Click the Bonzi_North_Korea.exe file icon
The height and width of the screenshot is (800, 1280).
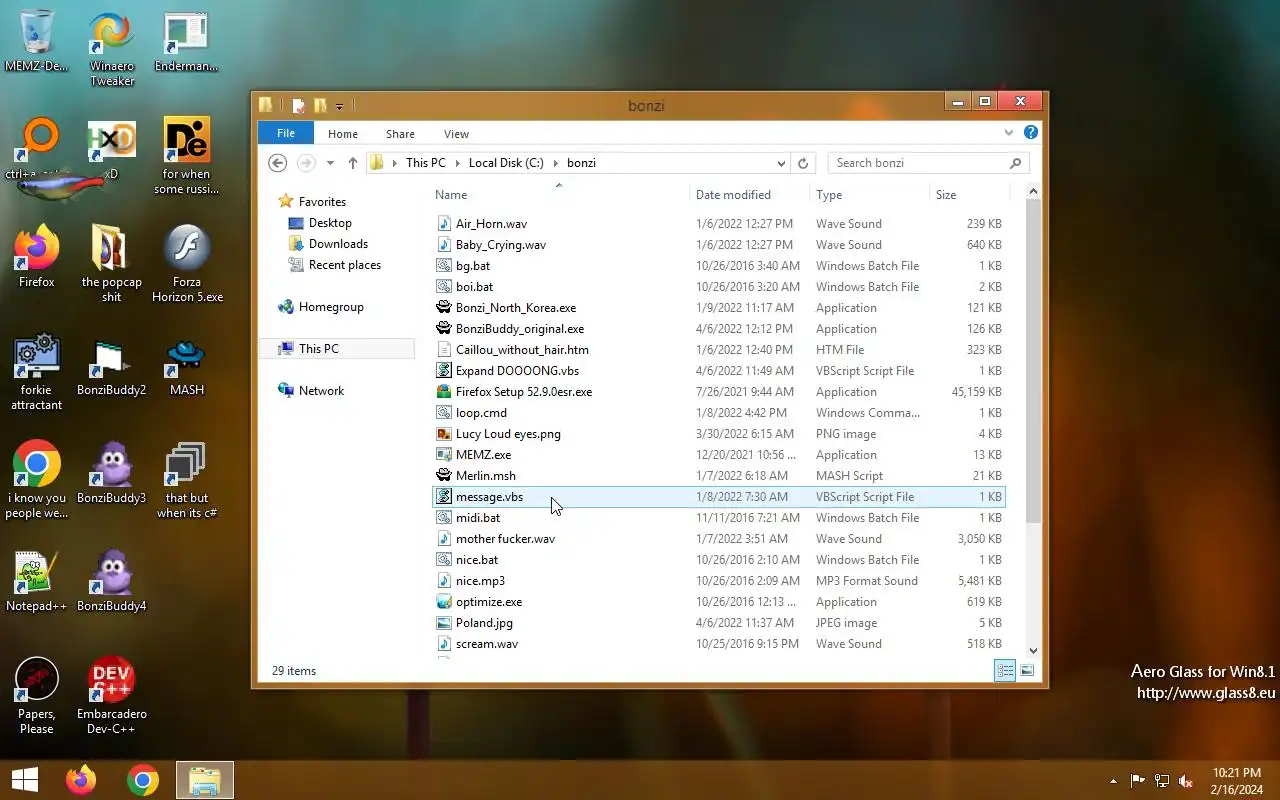pos(445,308)
